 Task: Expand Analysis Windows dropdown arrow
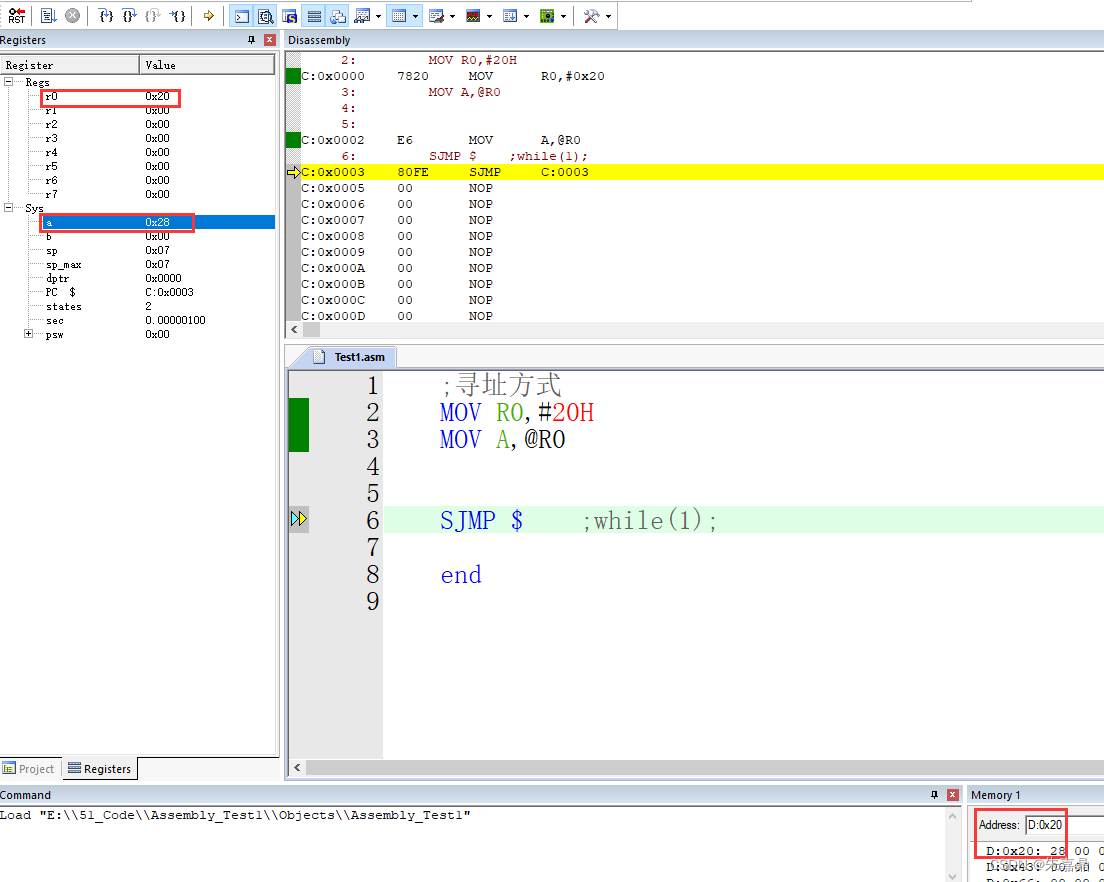pyautogui.click(x=489, y=16)
